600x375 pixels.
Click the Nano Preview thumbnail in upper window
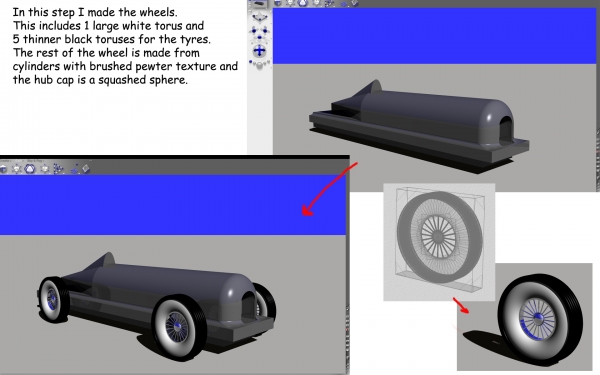pos(259,4)
